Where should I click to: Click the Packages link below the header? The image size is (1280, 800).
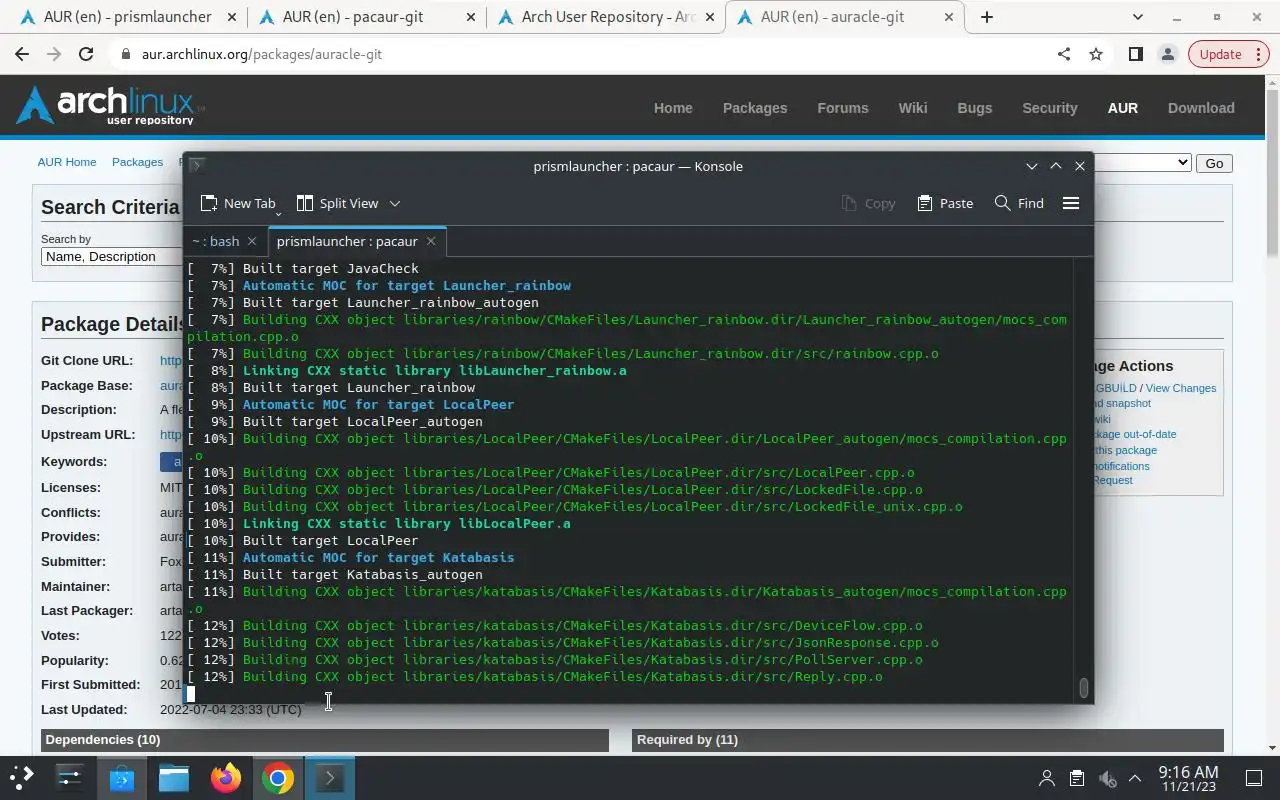coord(137,162)
